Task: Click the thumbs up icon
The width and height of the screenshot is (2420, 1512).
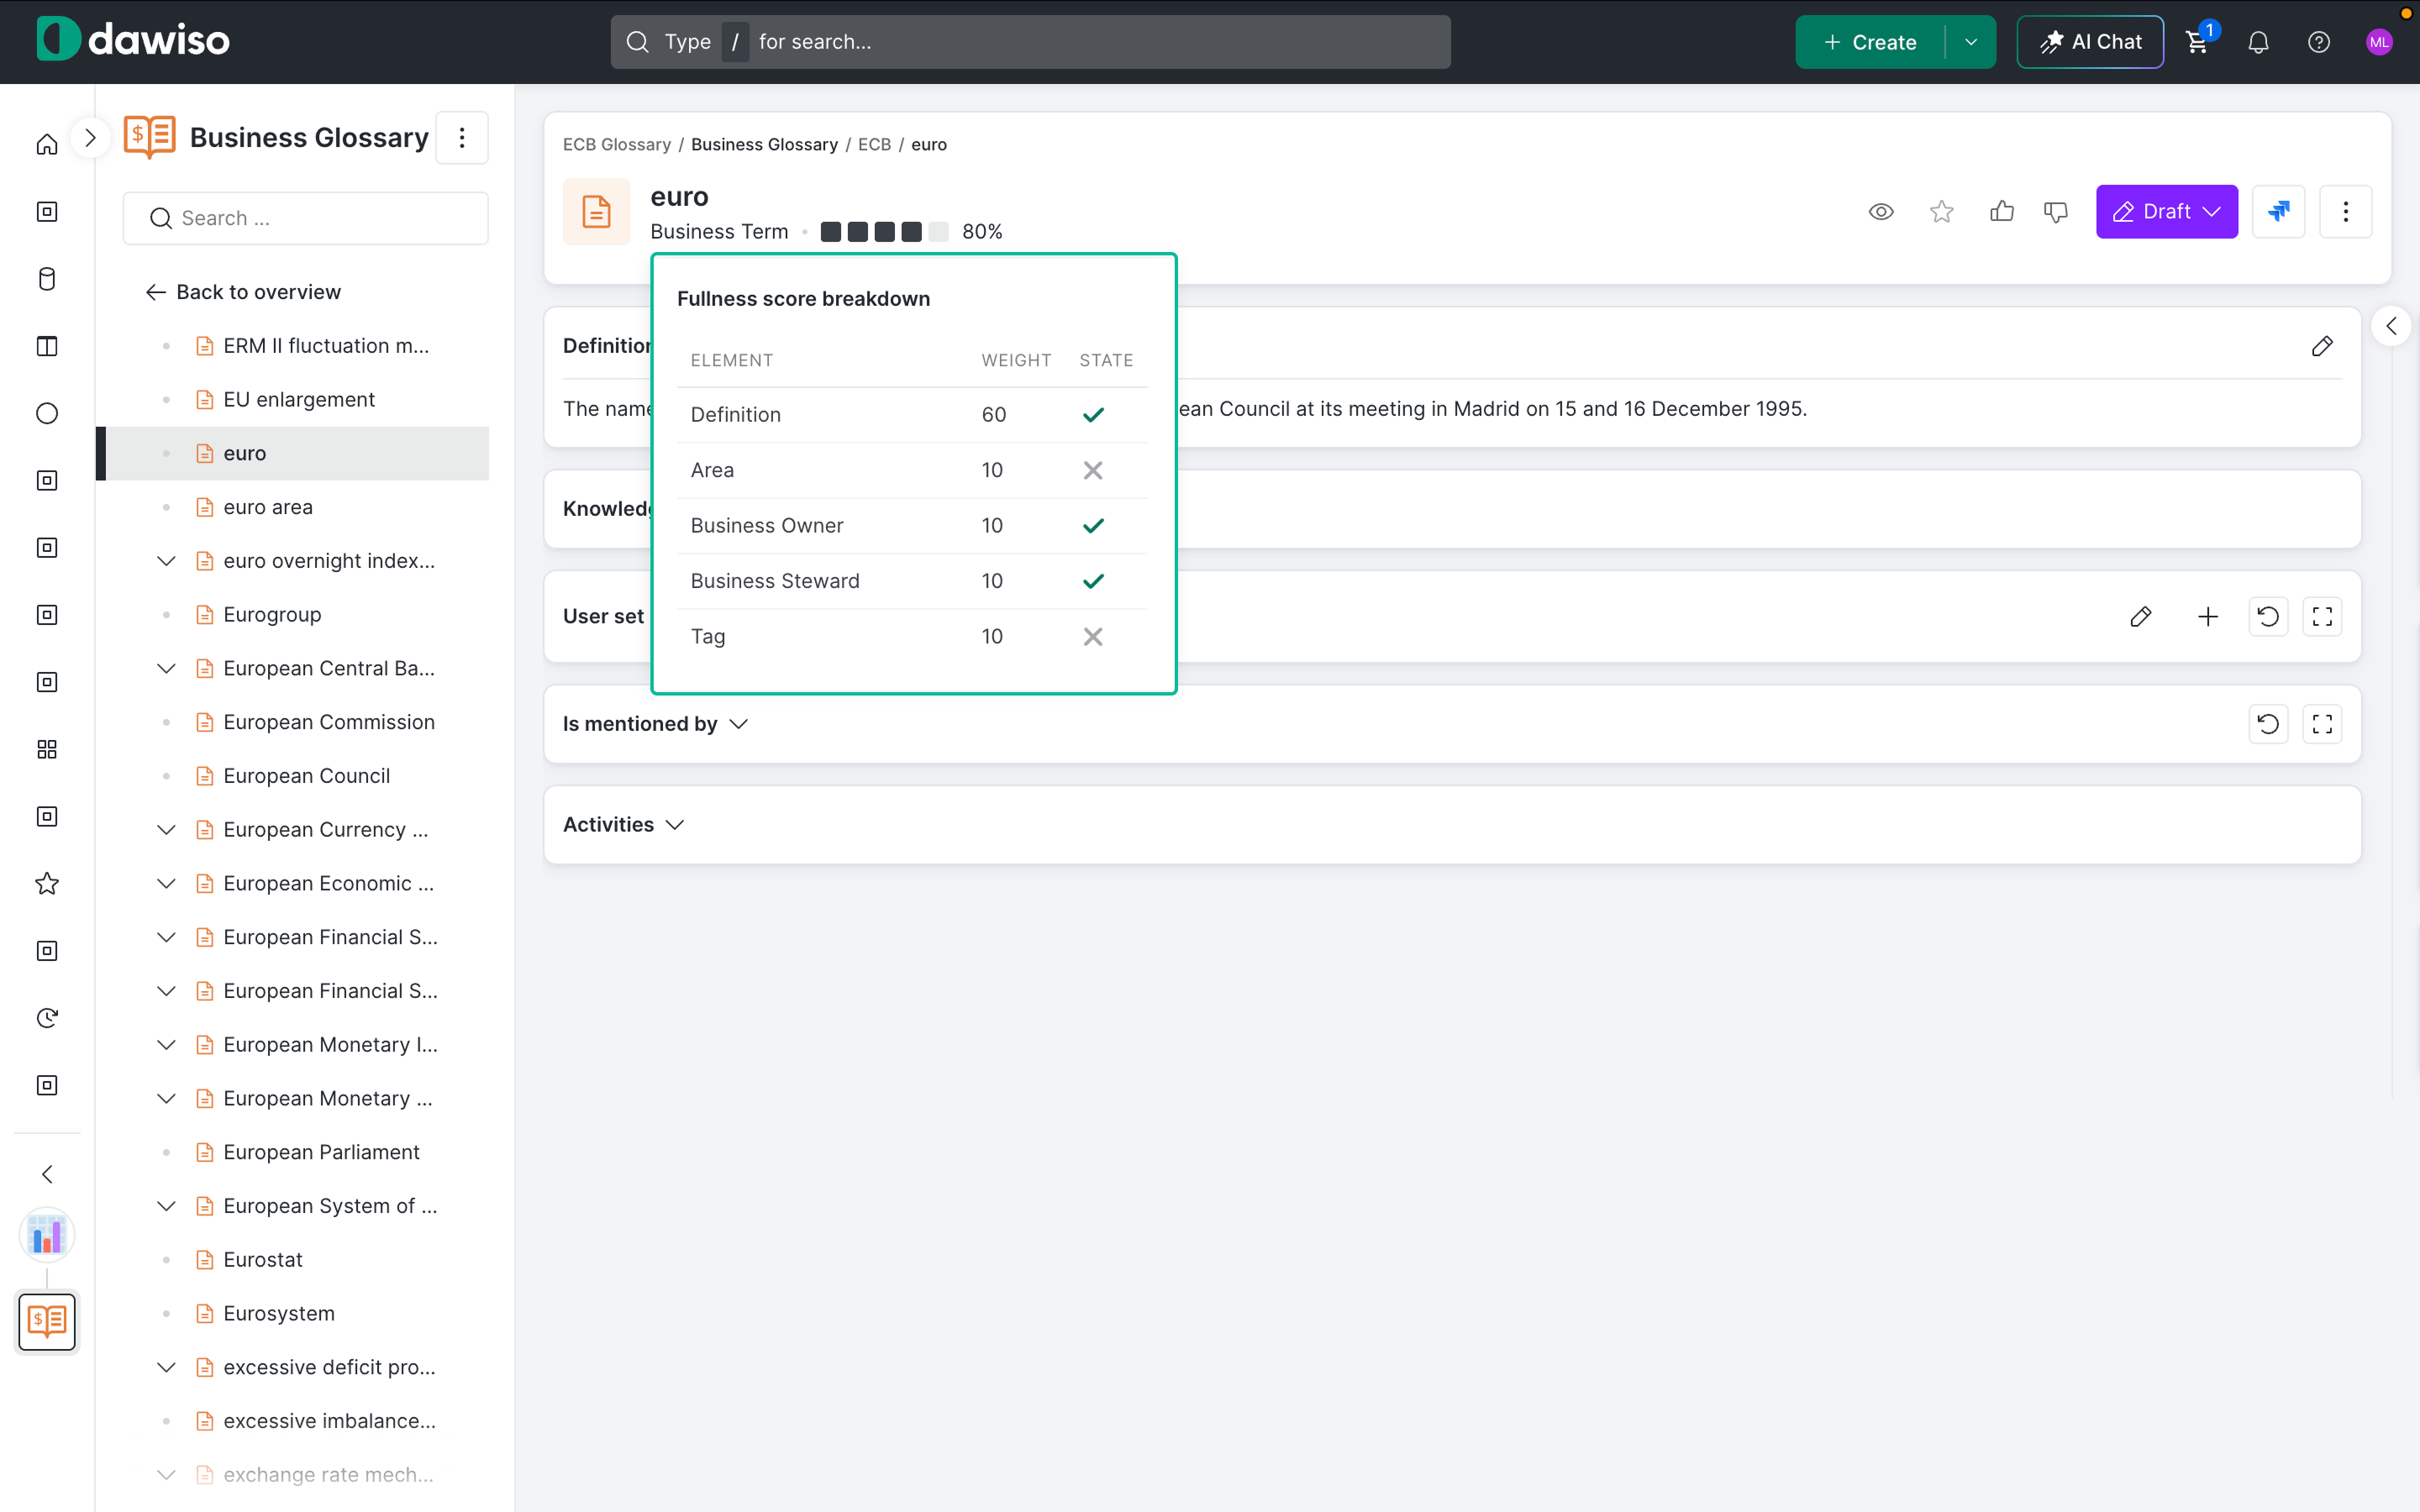Action: coord(2001,211)
